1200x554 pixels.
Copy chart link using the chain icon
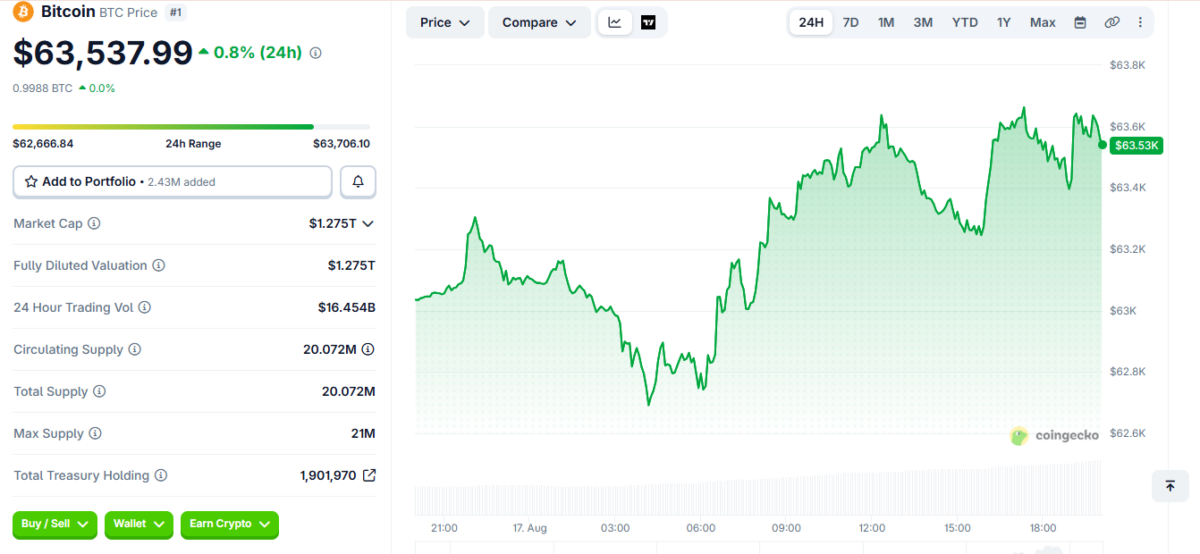1112,22
